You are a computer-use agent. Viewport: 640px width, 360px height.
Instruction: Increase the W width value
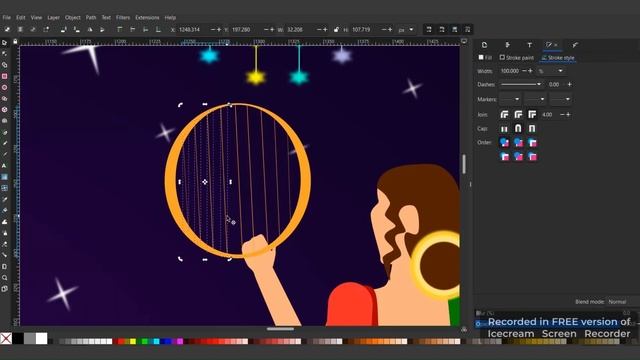tap(325, 30)
